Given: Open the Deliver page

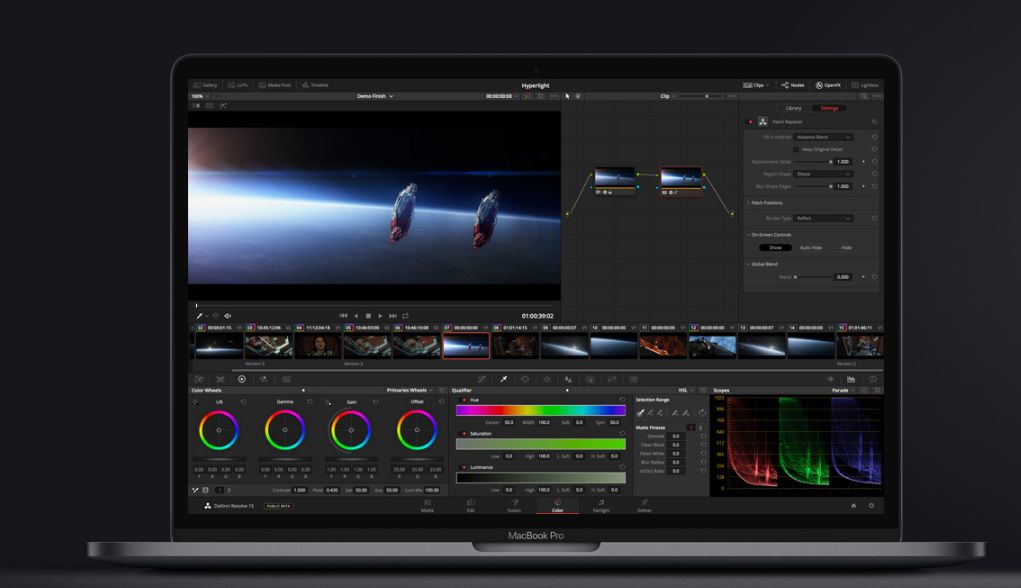Looking at the screenshot, I should tap(645, 506).
